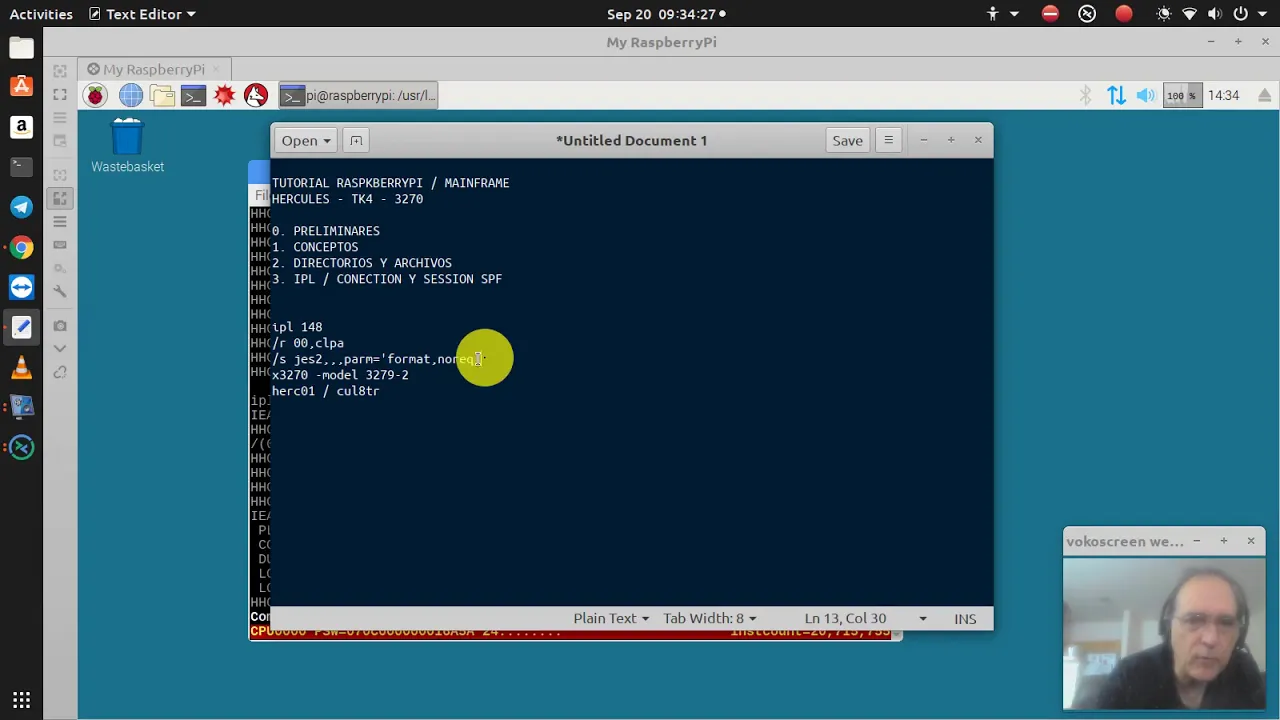Open the Pi file manager folders icon
The height and width of the screenshot is (720, 1280).
(x=162, y=96)
